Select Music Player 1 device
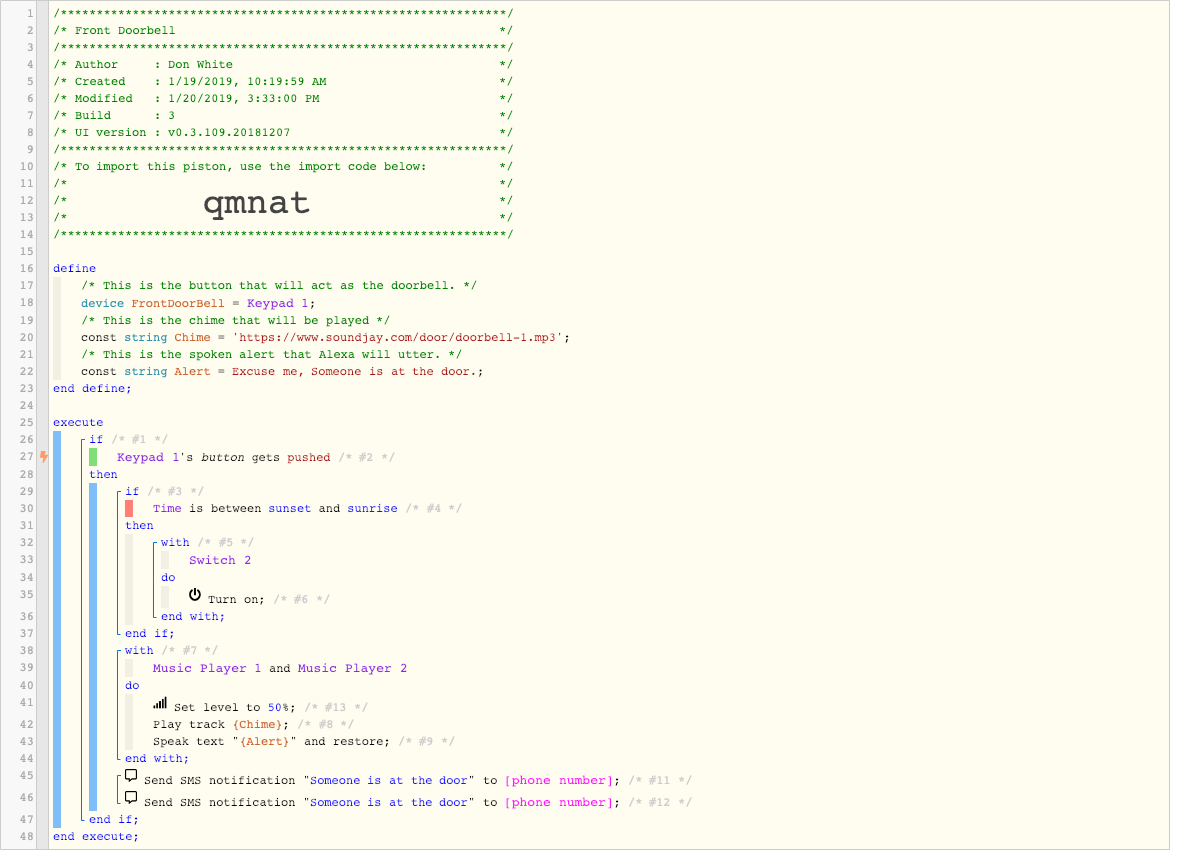Image resolution: width=1178 pixels, height=852 pixels. 207,668
